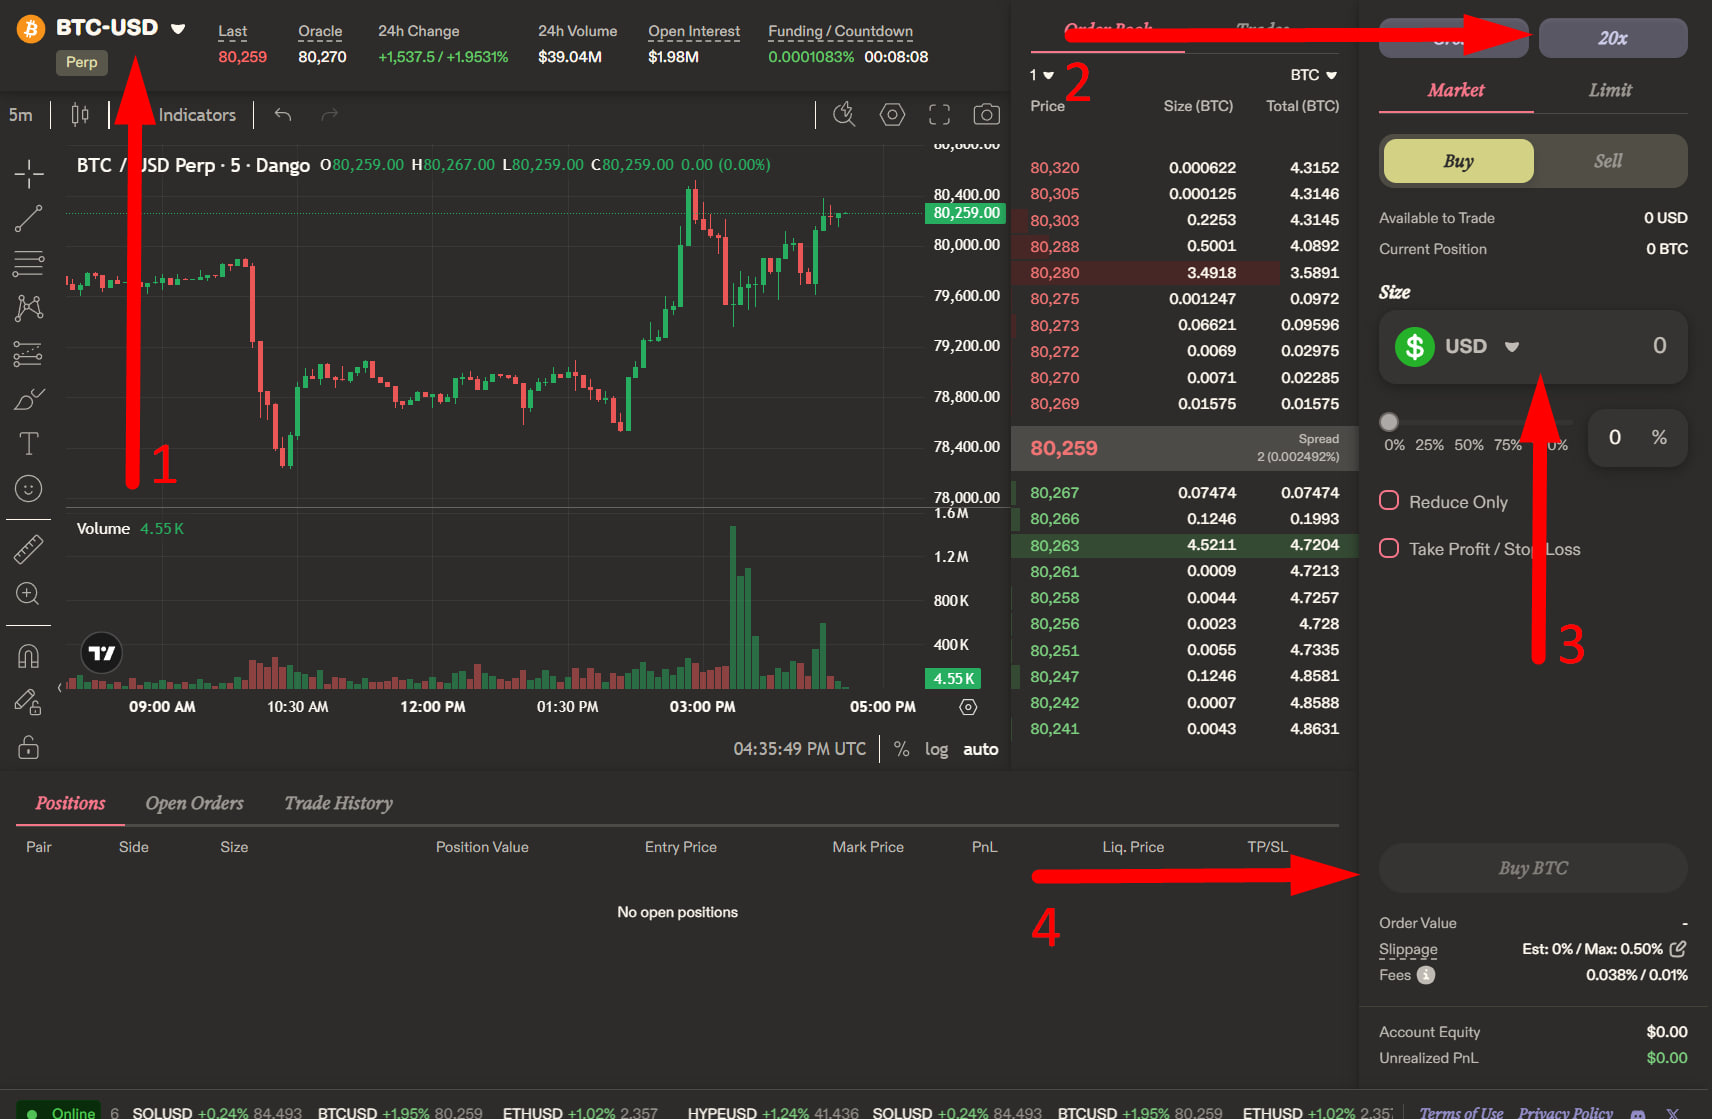The image size is (1712, 1119).
Task: Open the chart axis settings gear
Action: click(x=968, y=707)
